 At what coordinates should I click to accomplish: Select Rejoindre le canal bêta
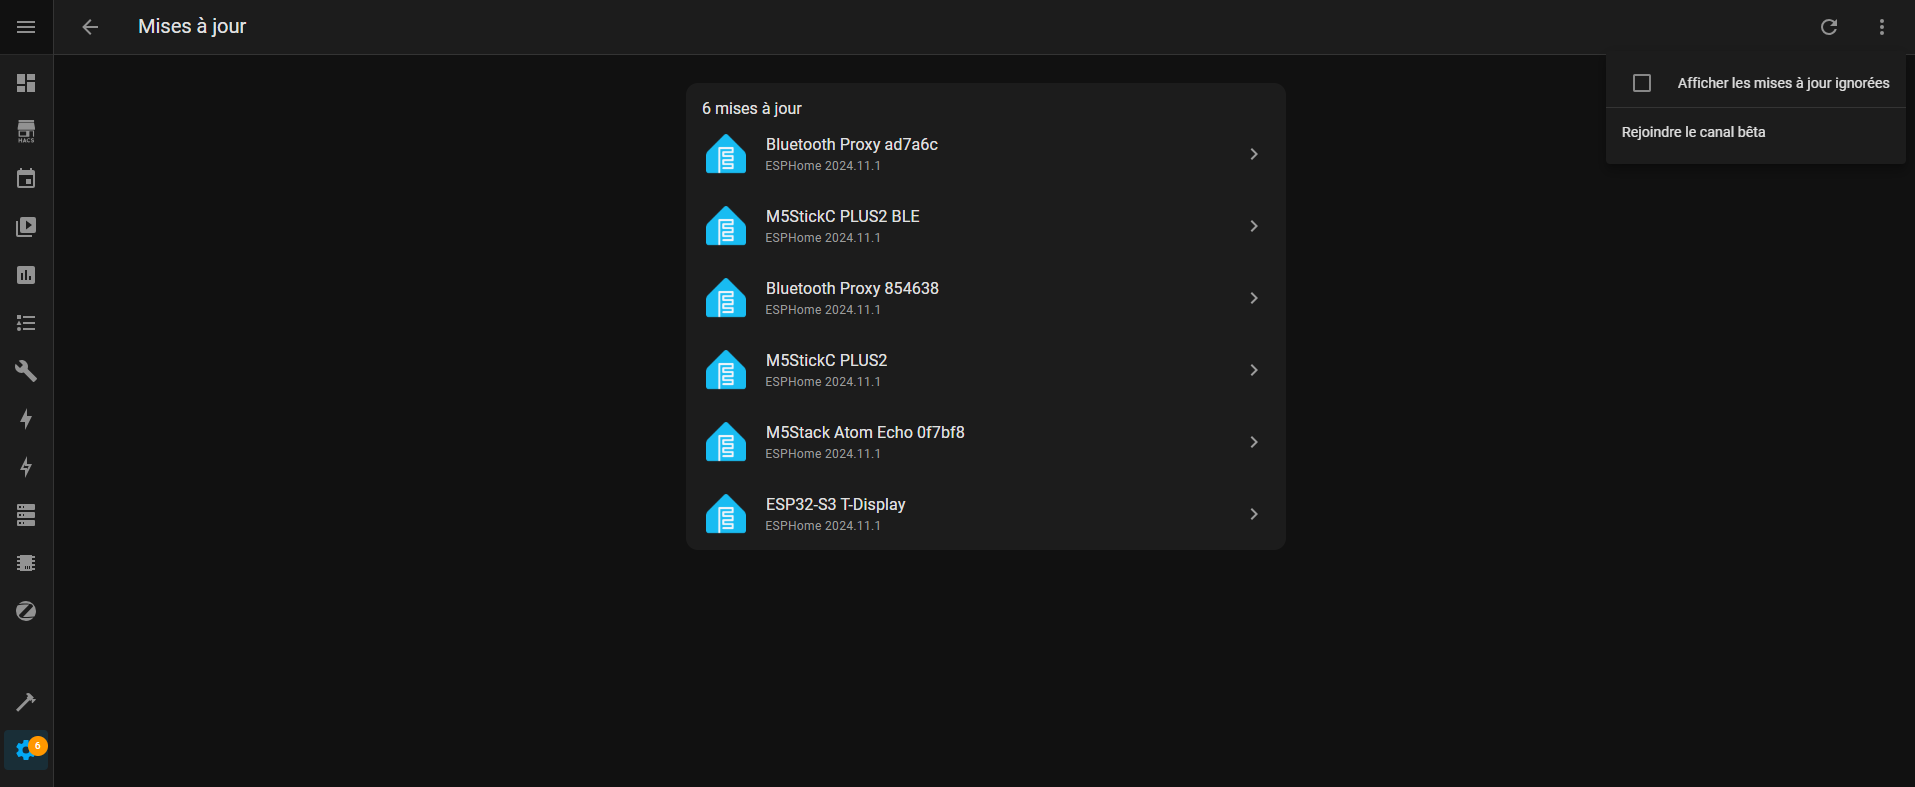click(x=1755, y=132)
